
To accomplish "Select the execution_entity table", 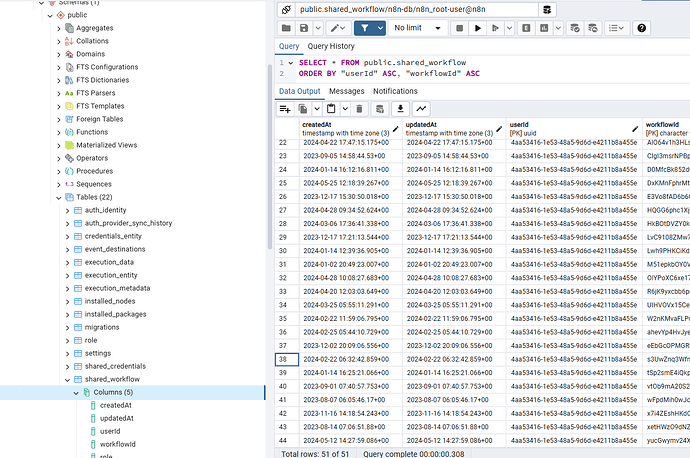I will point(111,275).
